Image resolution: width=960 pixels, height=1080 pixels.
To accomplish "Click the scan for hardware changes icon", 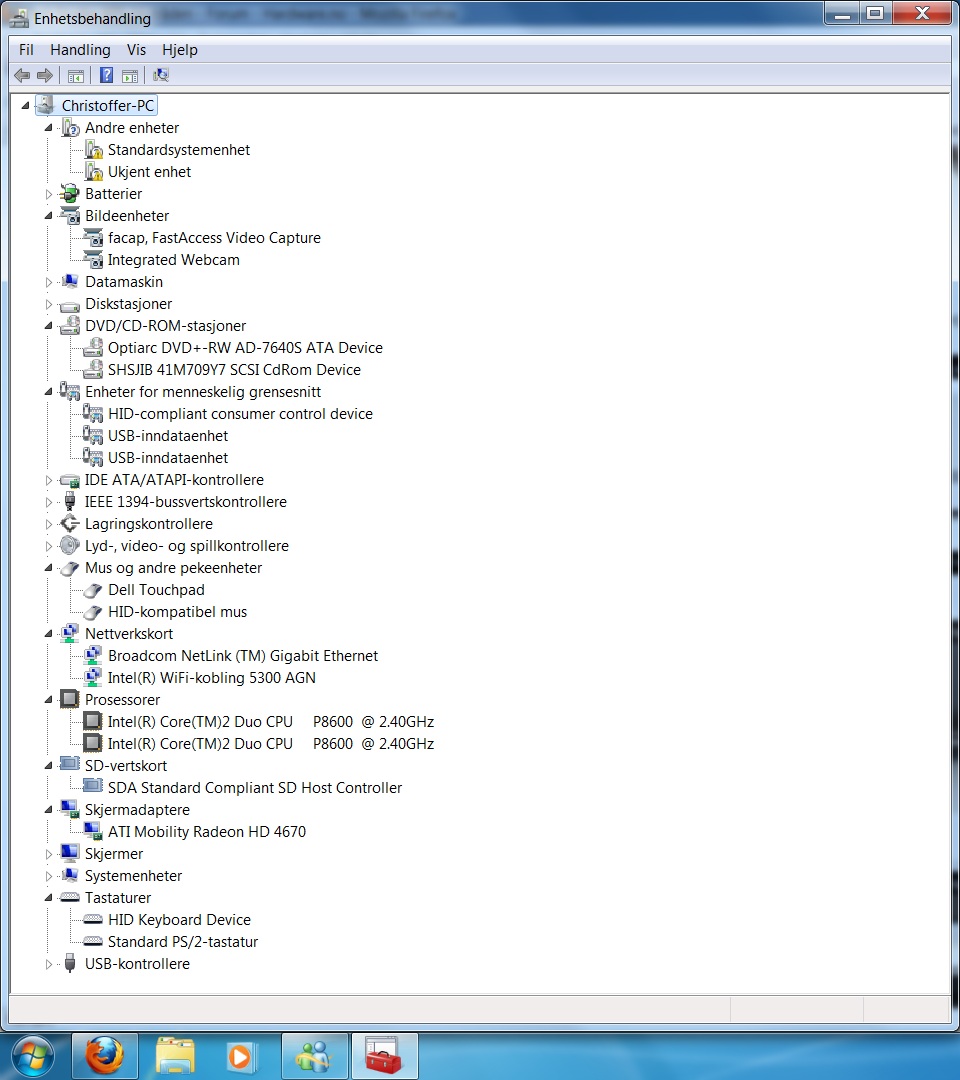I will [160, 75].
